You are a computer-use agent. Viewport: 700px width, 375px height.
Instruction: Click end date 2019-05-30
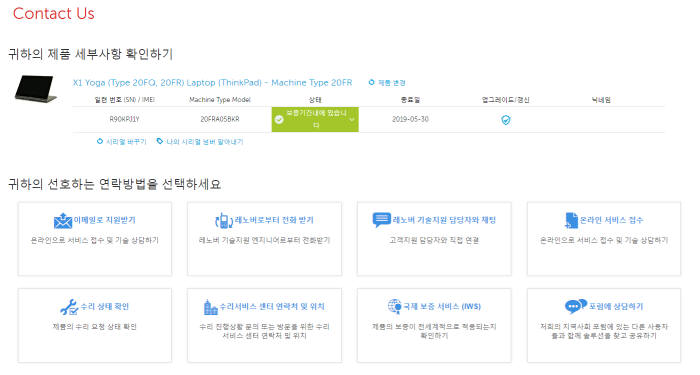(x=410, y=120)
